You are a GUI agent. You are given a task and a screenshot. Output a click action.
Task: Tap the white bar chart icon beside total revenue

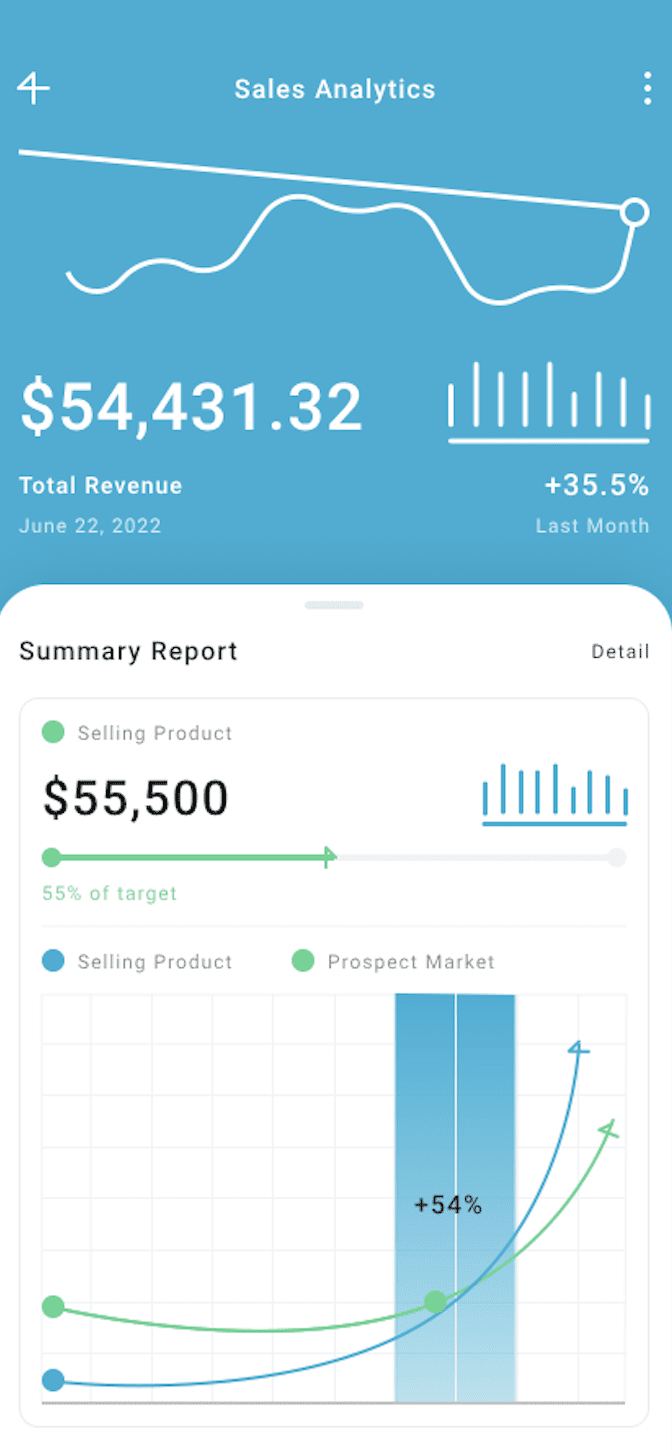pyautogui.click(x=549, y=402)
